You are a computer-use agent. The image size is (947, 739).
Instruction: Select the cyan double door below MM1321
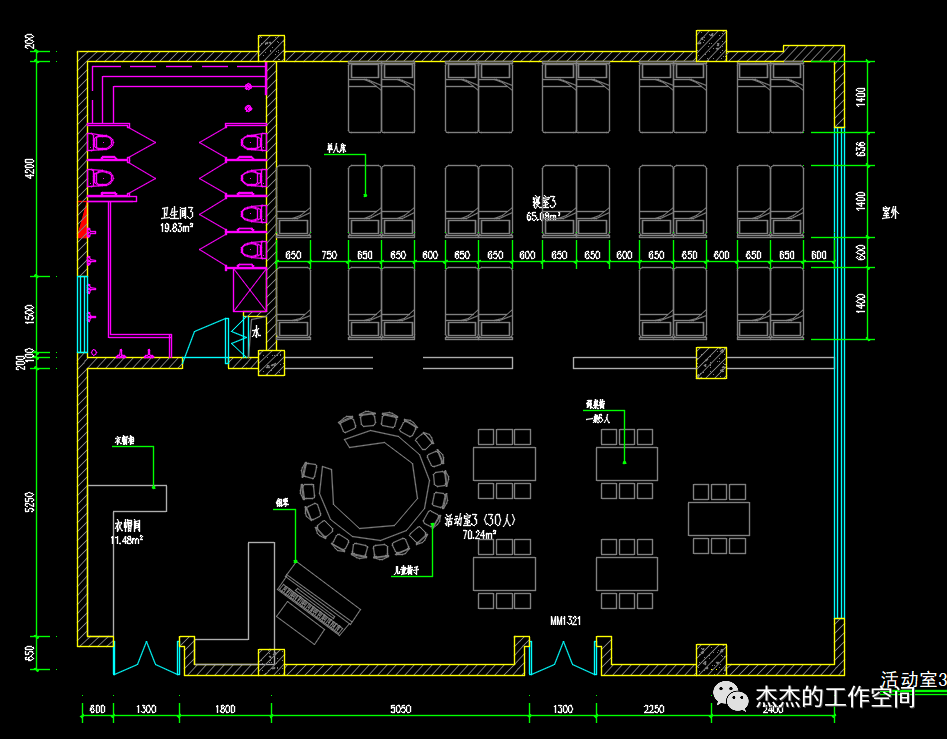[x=563, y=658]
